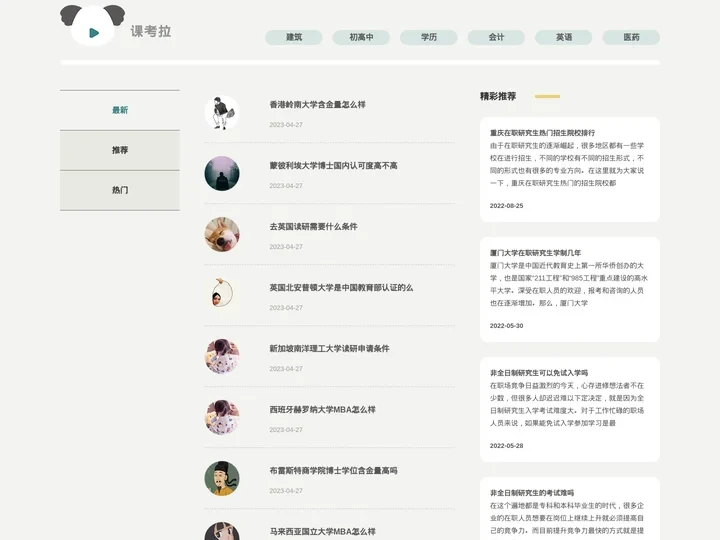The width and height of the screenshot is (720, 540).
Task: Open article 香港岭南大学含金量怎么样
Action: pyautogui.click(x=317, y=105)
